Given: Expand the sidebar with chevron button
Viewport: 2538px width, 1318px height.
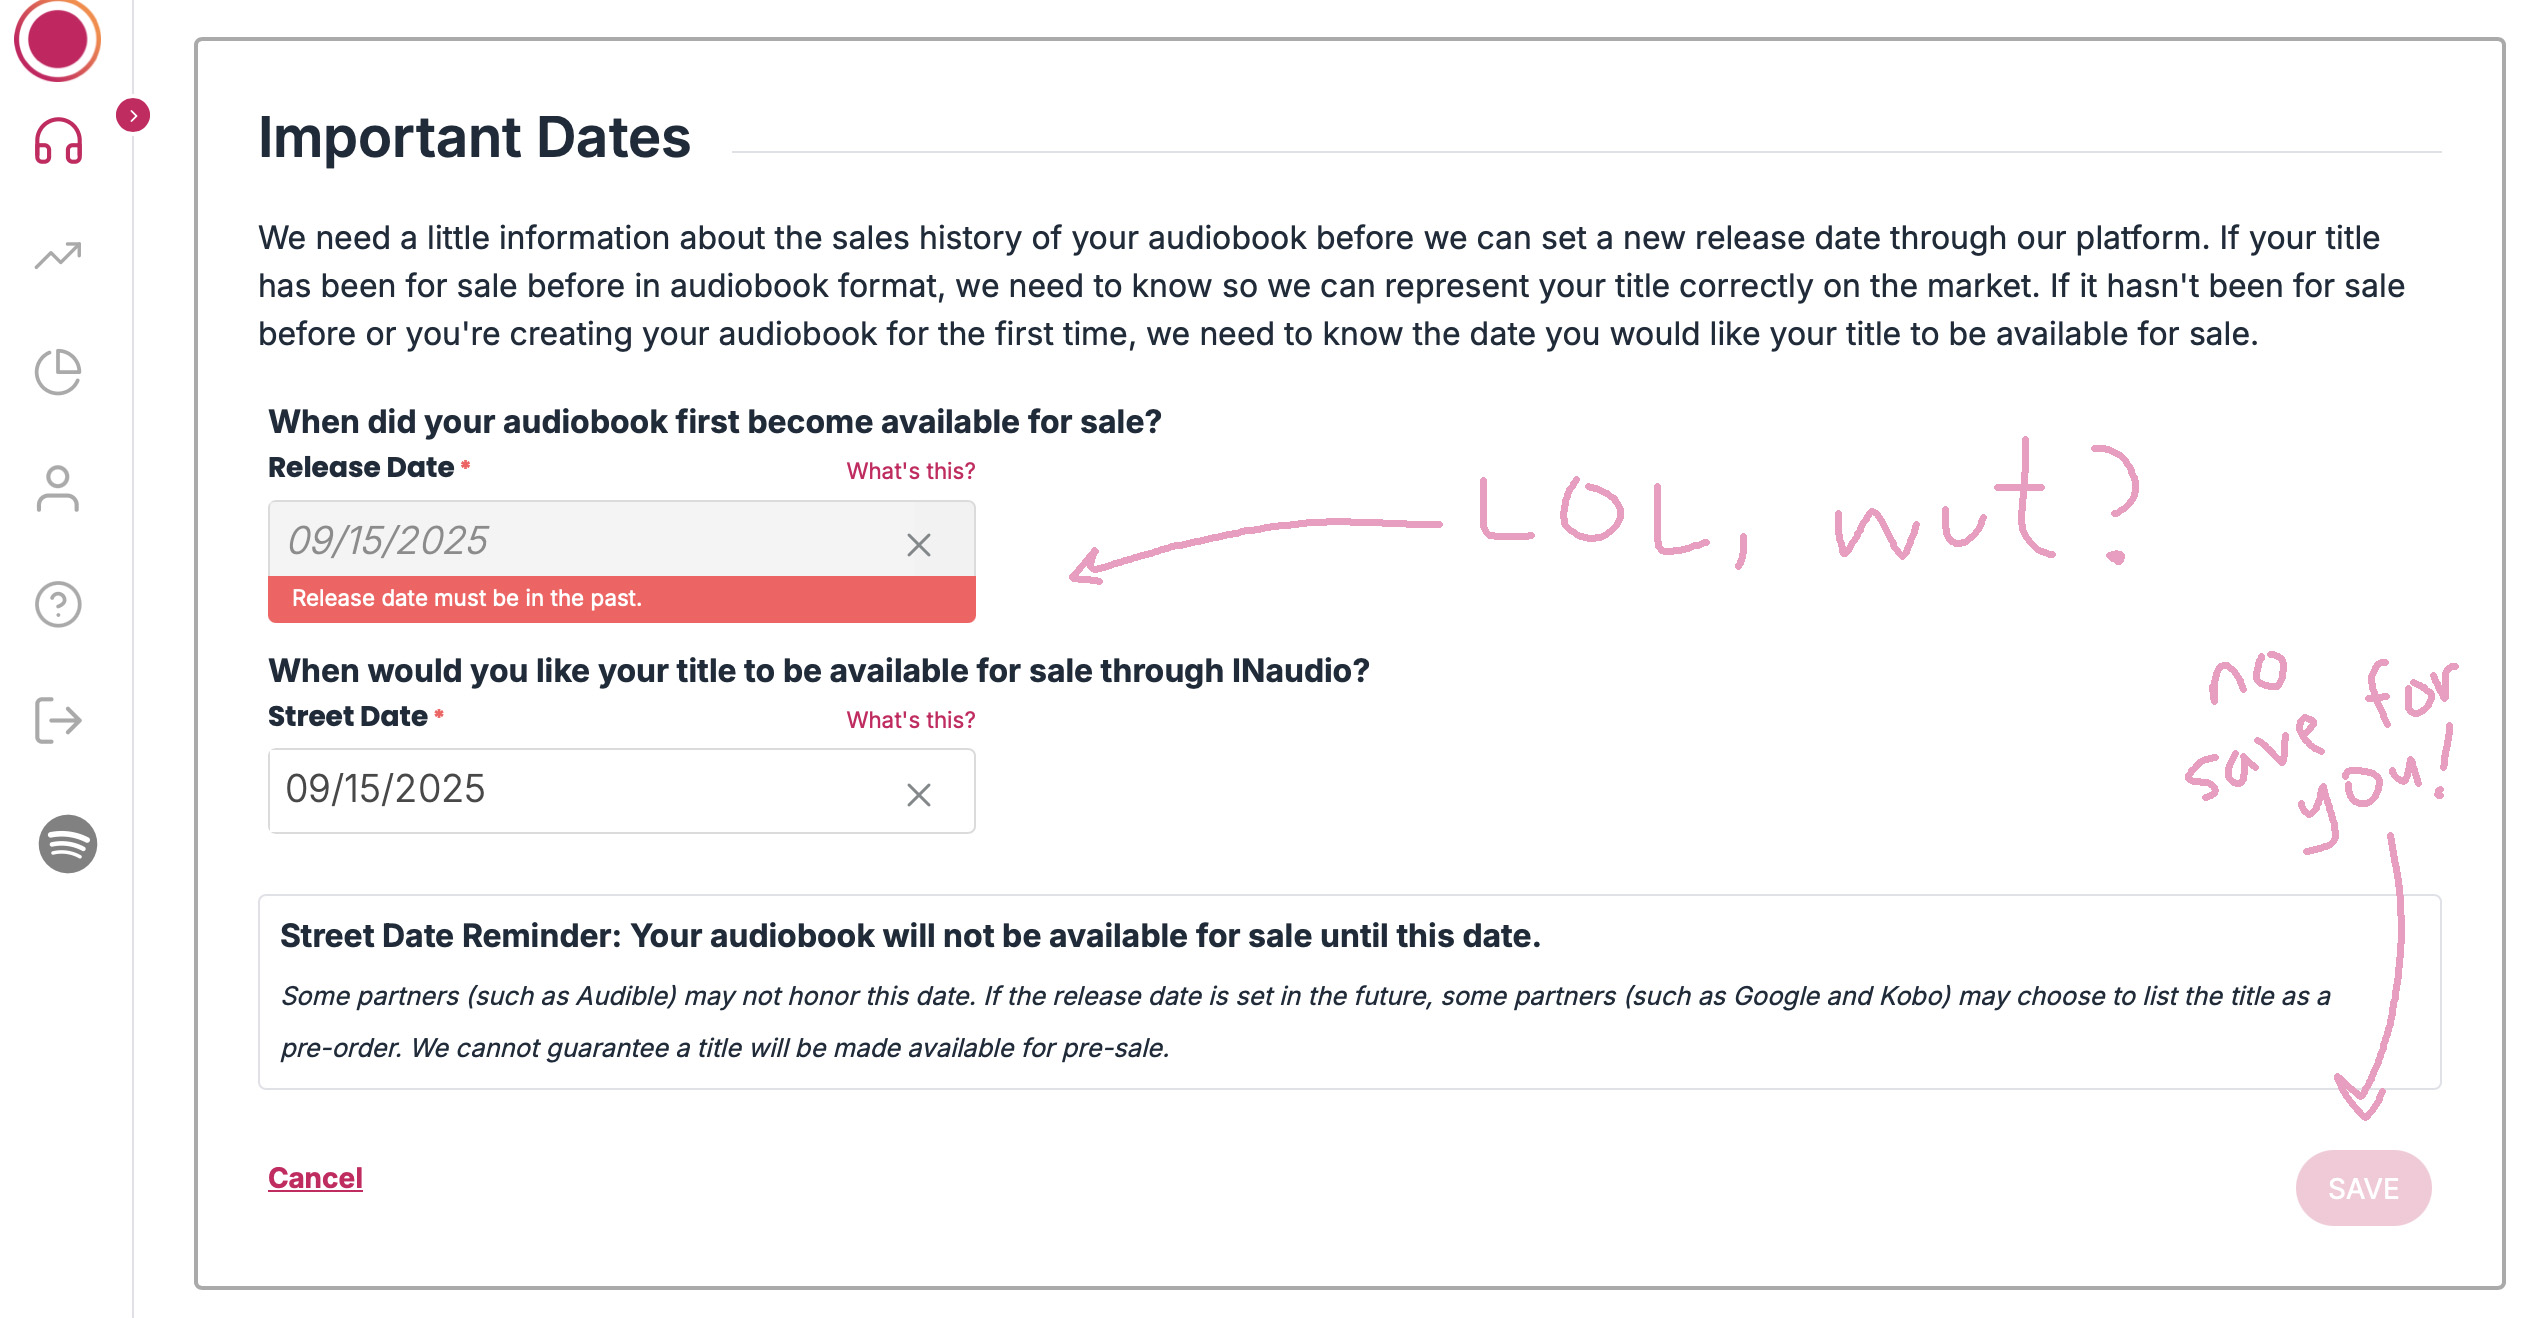Looking at the screenshot, I should tap(133, 116).
